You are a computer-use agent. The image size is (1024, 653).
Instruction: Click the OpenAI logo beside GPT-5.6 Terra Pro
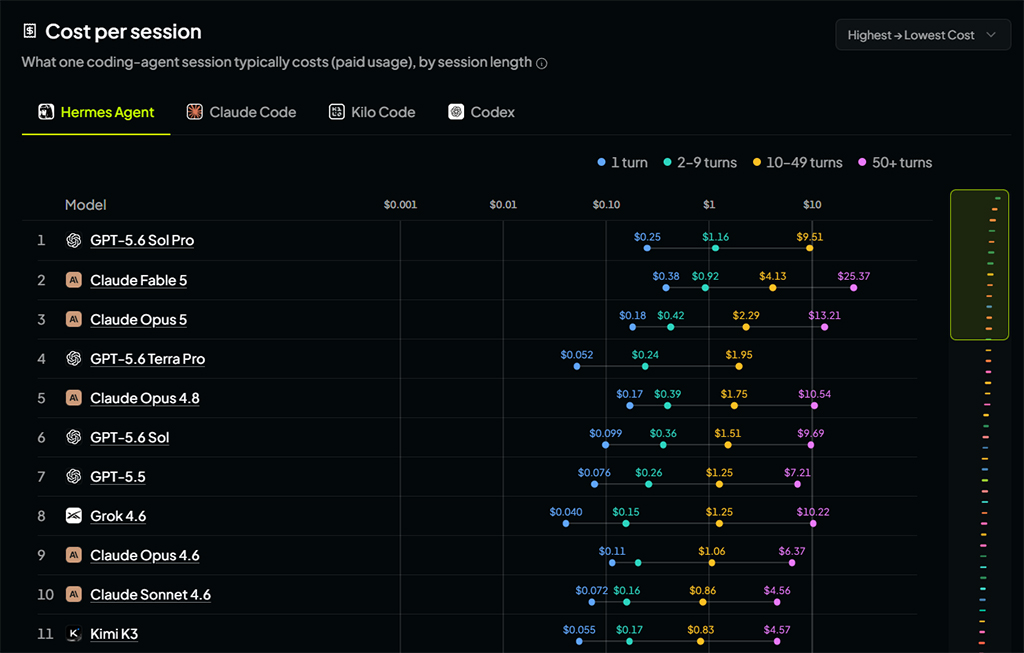(x=74, y=358)
